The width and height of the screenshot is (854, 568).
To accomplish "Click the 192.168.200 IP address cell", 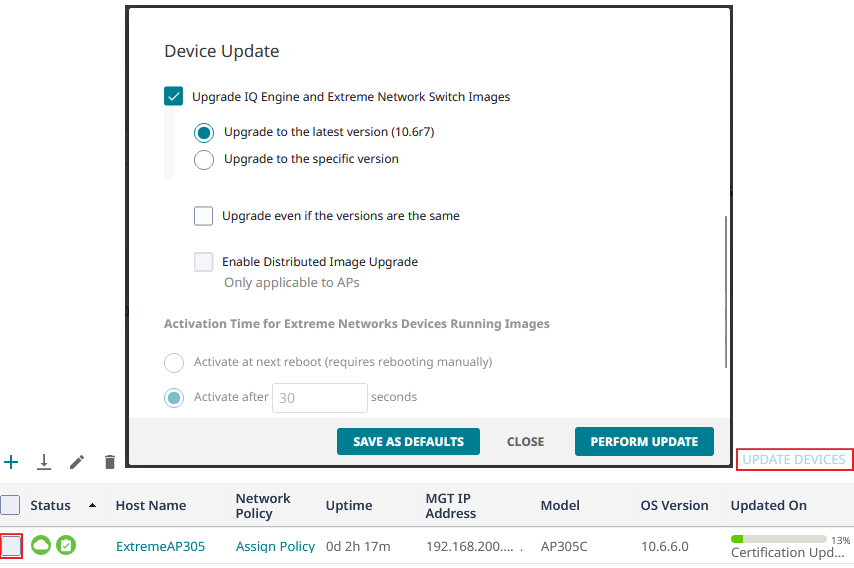I will pyautogui.click(x=469, y=546).
